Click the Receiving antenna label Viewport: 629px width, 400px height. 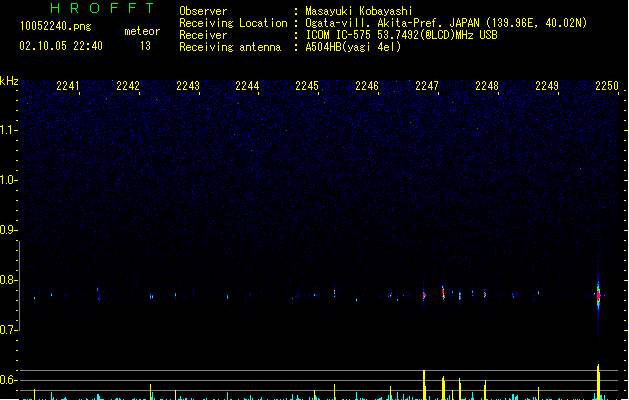[230, 47]
